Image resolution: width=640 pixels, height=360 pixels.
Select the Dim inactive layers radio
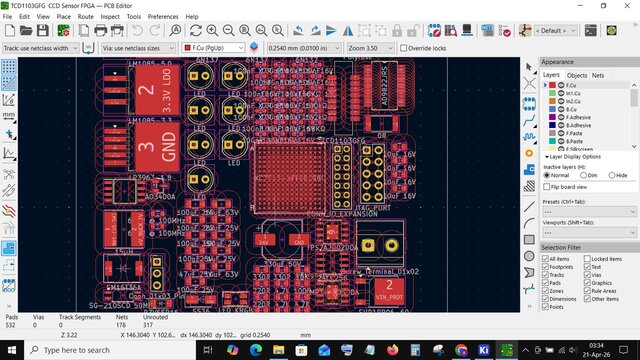coord(583,175)
